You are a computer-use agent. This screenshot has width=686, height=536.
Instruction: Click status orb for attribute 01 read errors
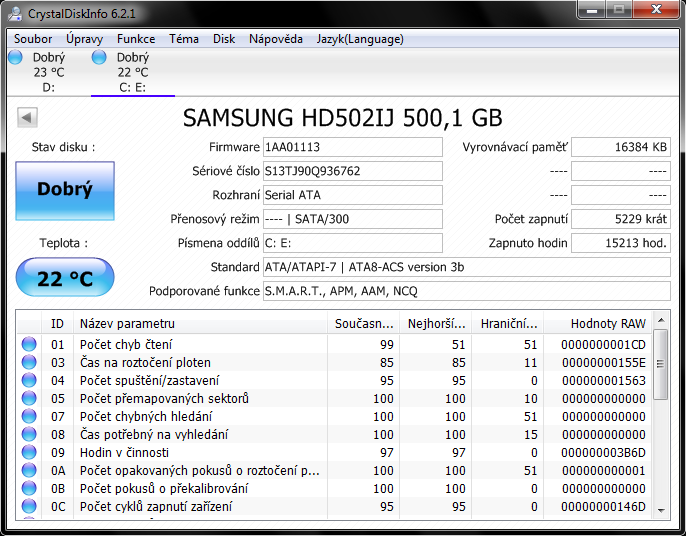pyautogui.click(x=29, y=345)
